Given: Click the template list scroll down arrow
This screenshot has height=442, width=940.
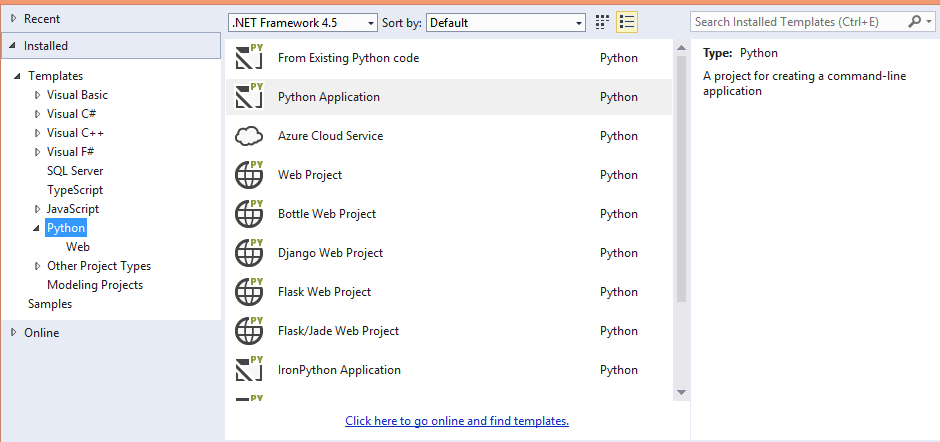Looking at the screenshot, I should (x=682, y=391).
